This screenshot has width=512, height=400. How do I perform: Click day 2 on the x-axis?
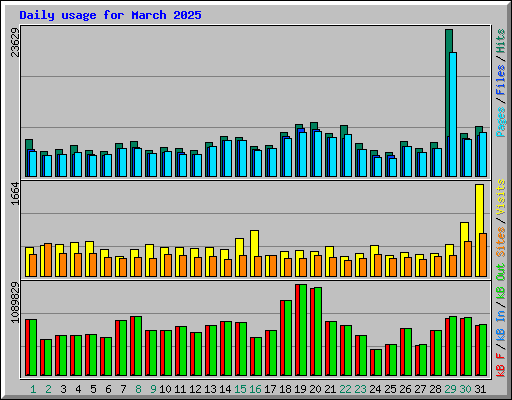[48, 389]
